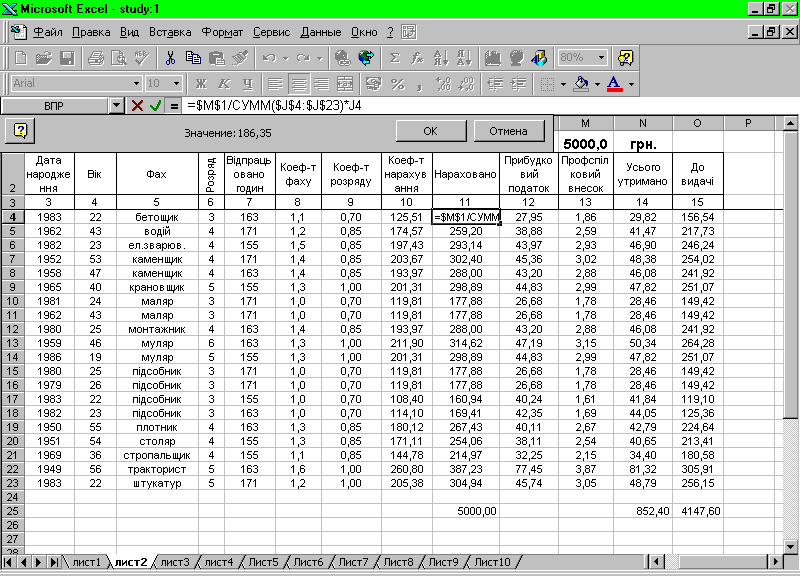
Task: Open the Формат menu
Action: tap(222, 32)
